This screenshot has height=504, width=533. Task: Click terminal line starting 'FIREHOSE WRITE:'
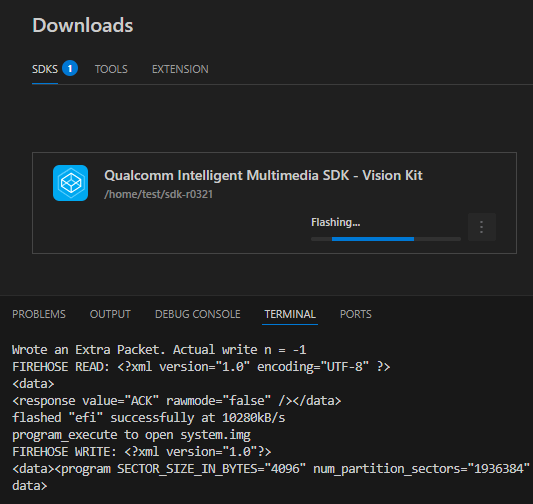[142, 452]
